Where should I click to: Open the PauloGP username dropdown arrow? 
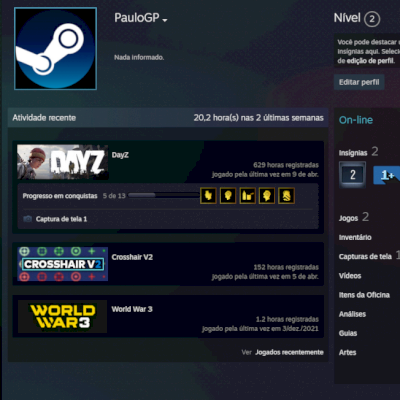coord(165,20)
